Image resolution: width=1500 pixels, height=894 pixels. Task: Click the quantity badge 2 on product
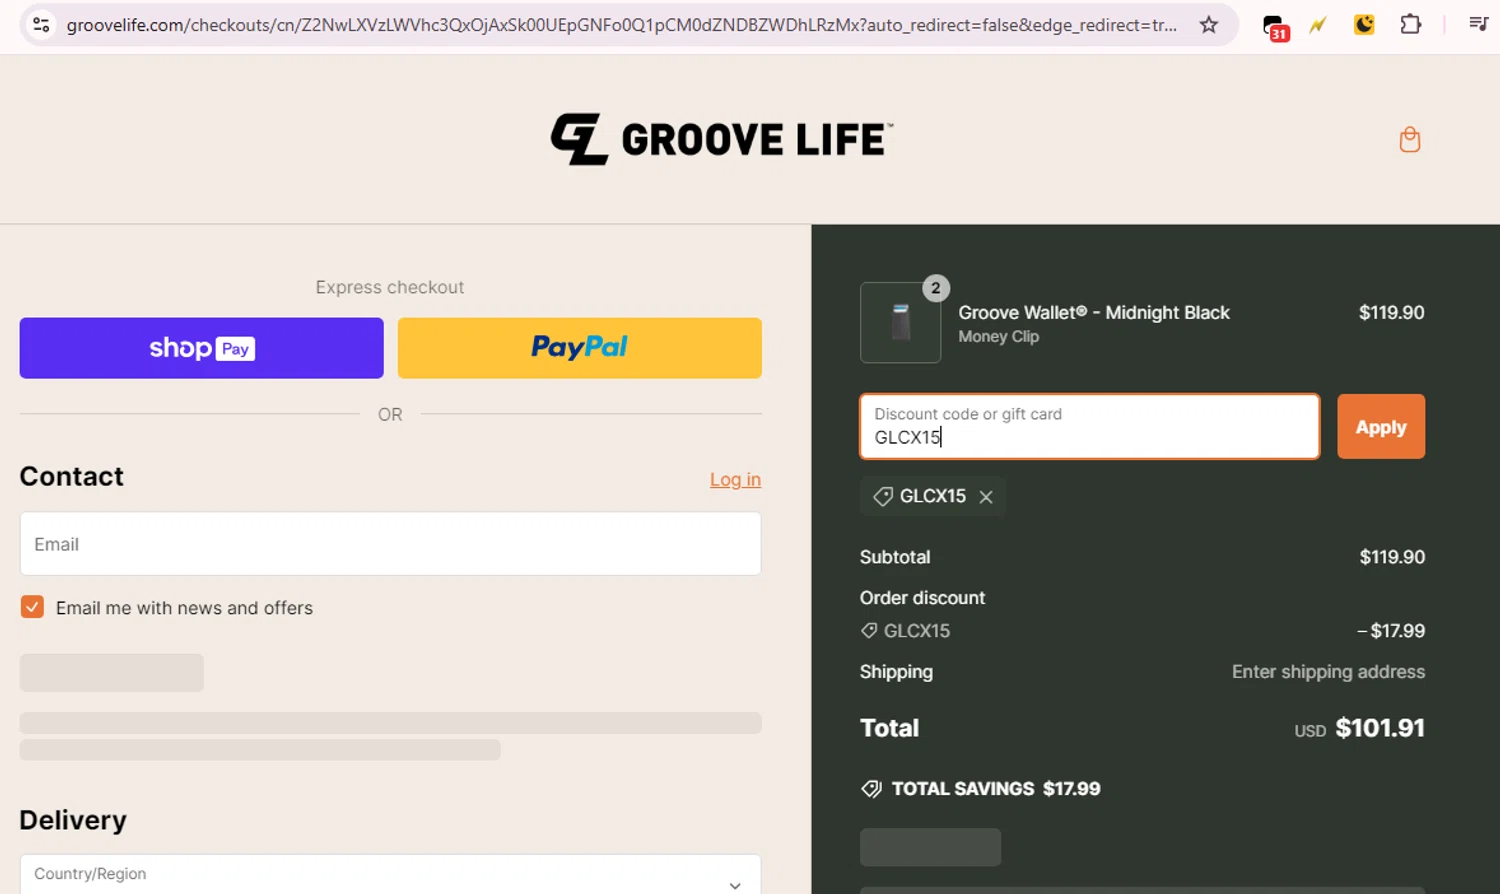click(x=936, y=288)
